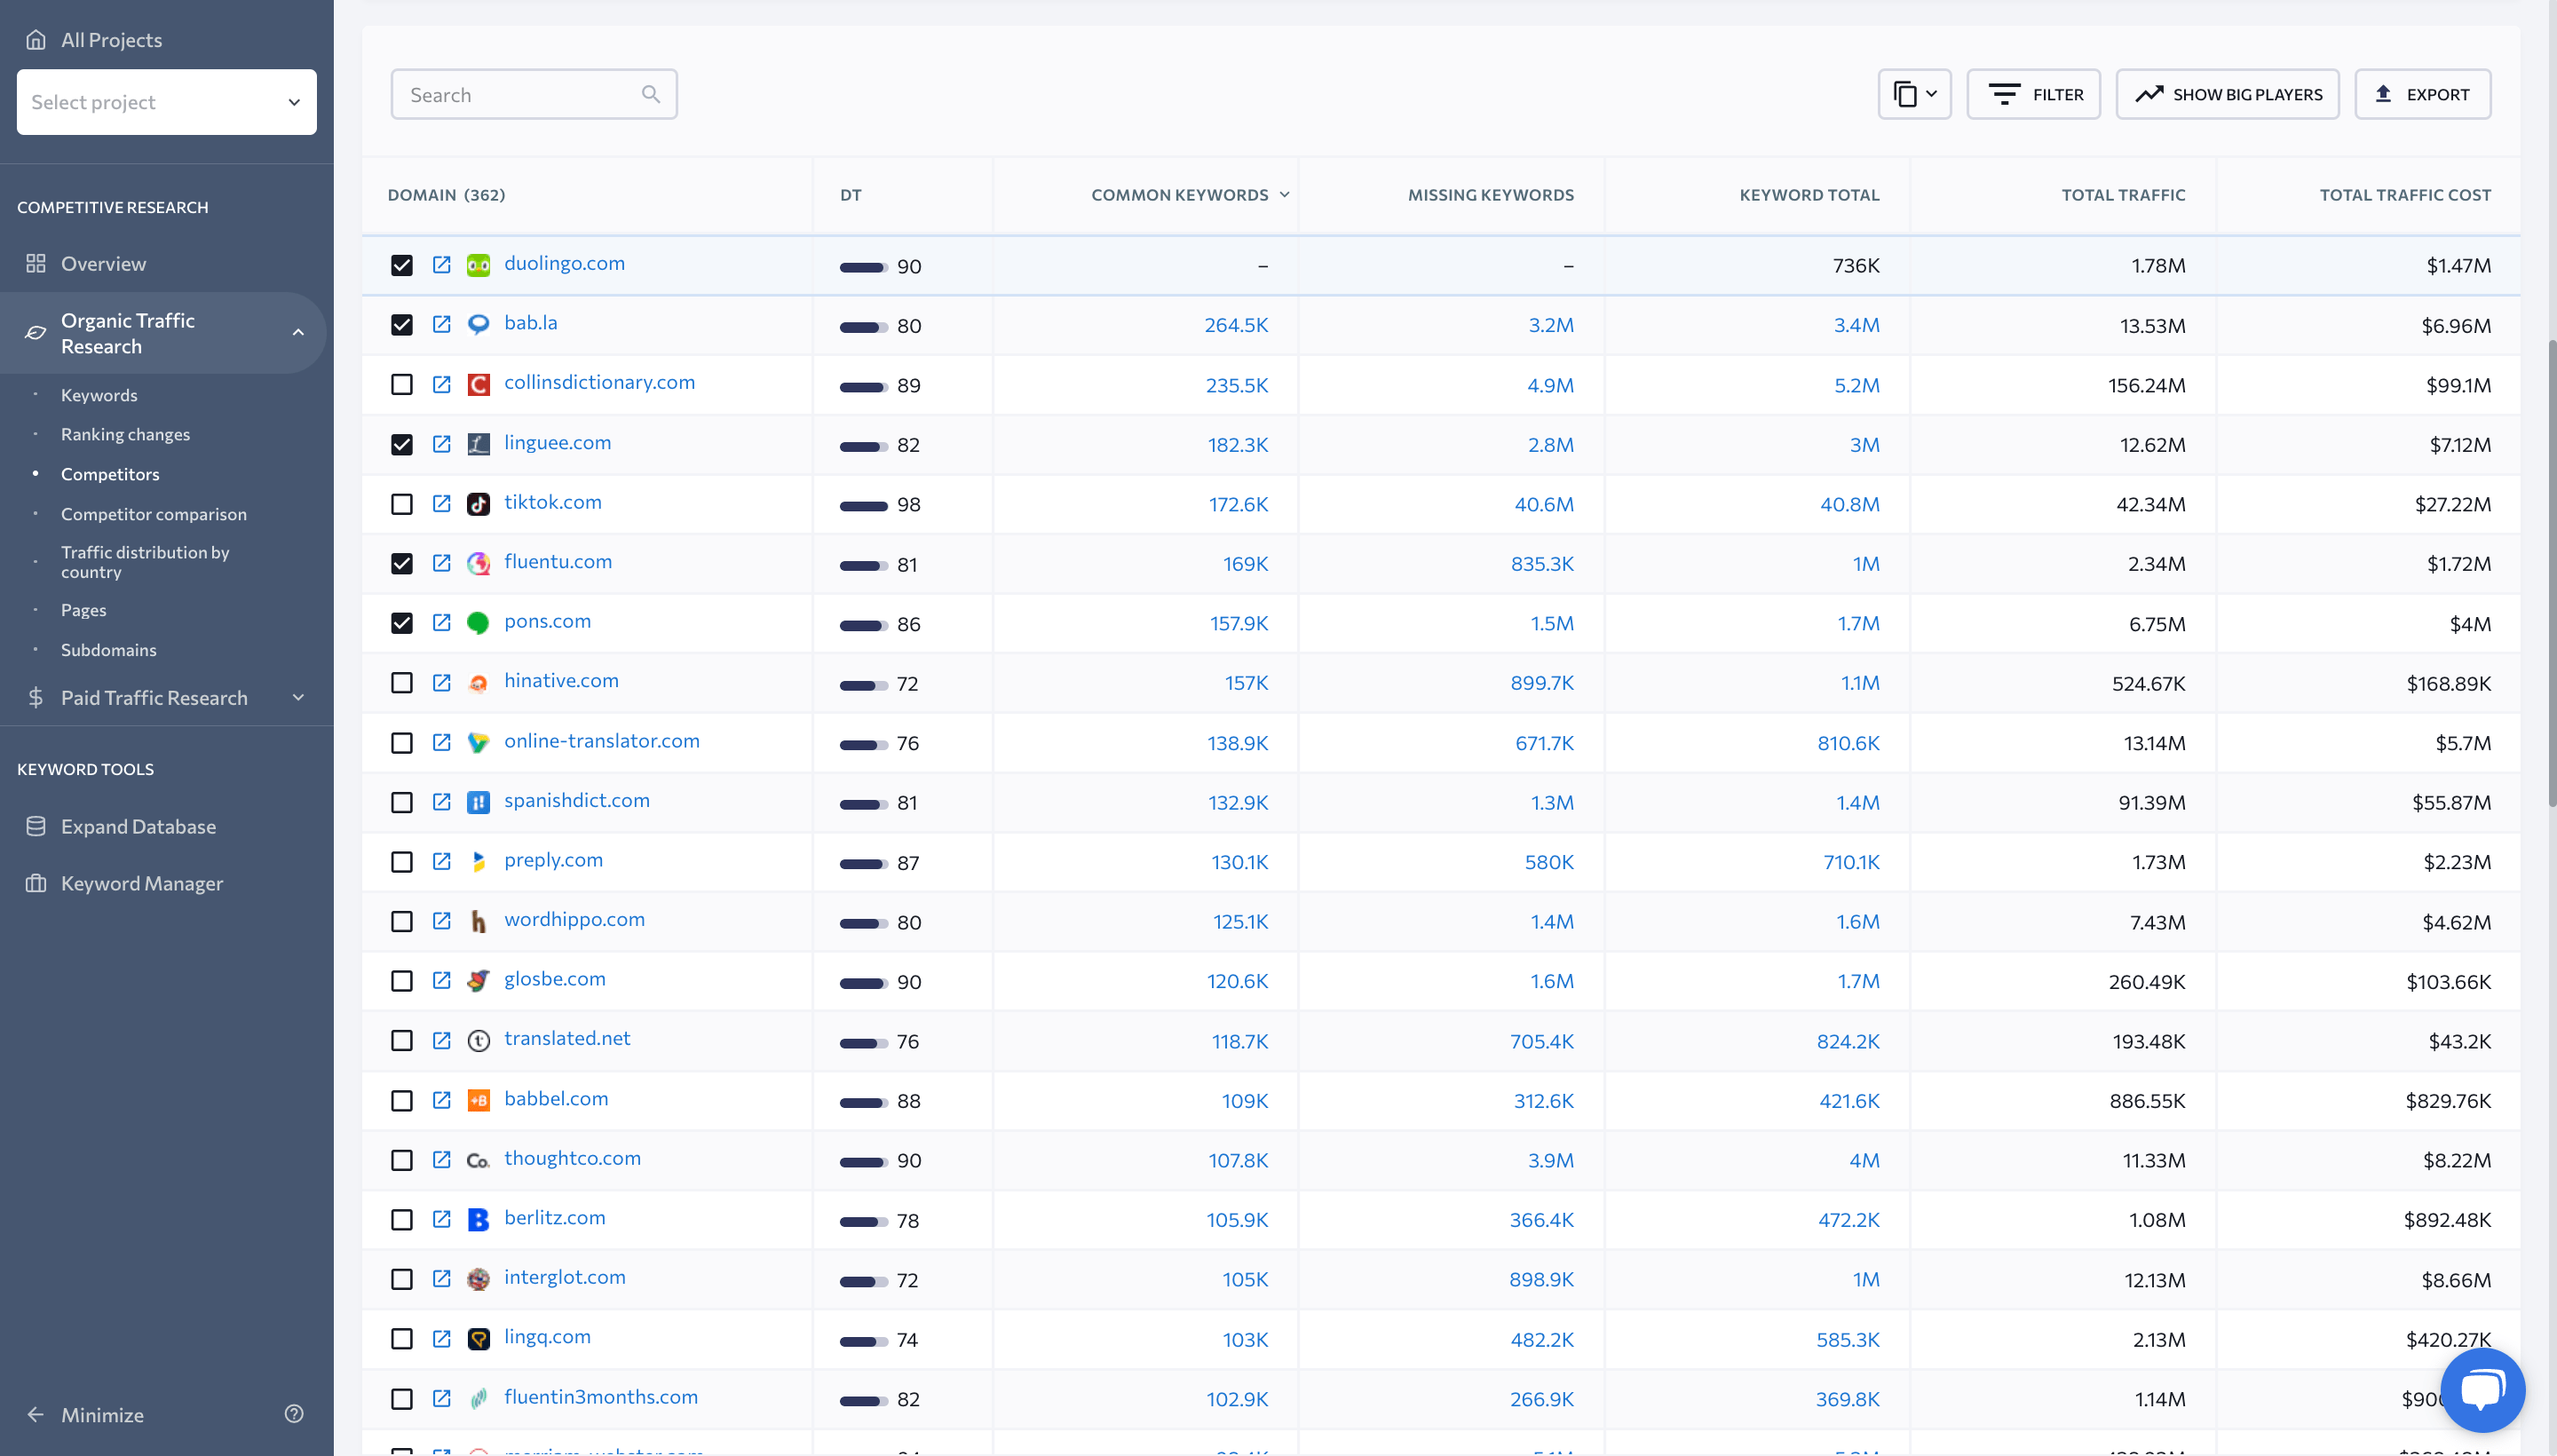The image size is (2557, 1456).
Task: Click the tiktok.com favicon
Action: click(x=479, y=503)
